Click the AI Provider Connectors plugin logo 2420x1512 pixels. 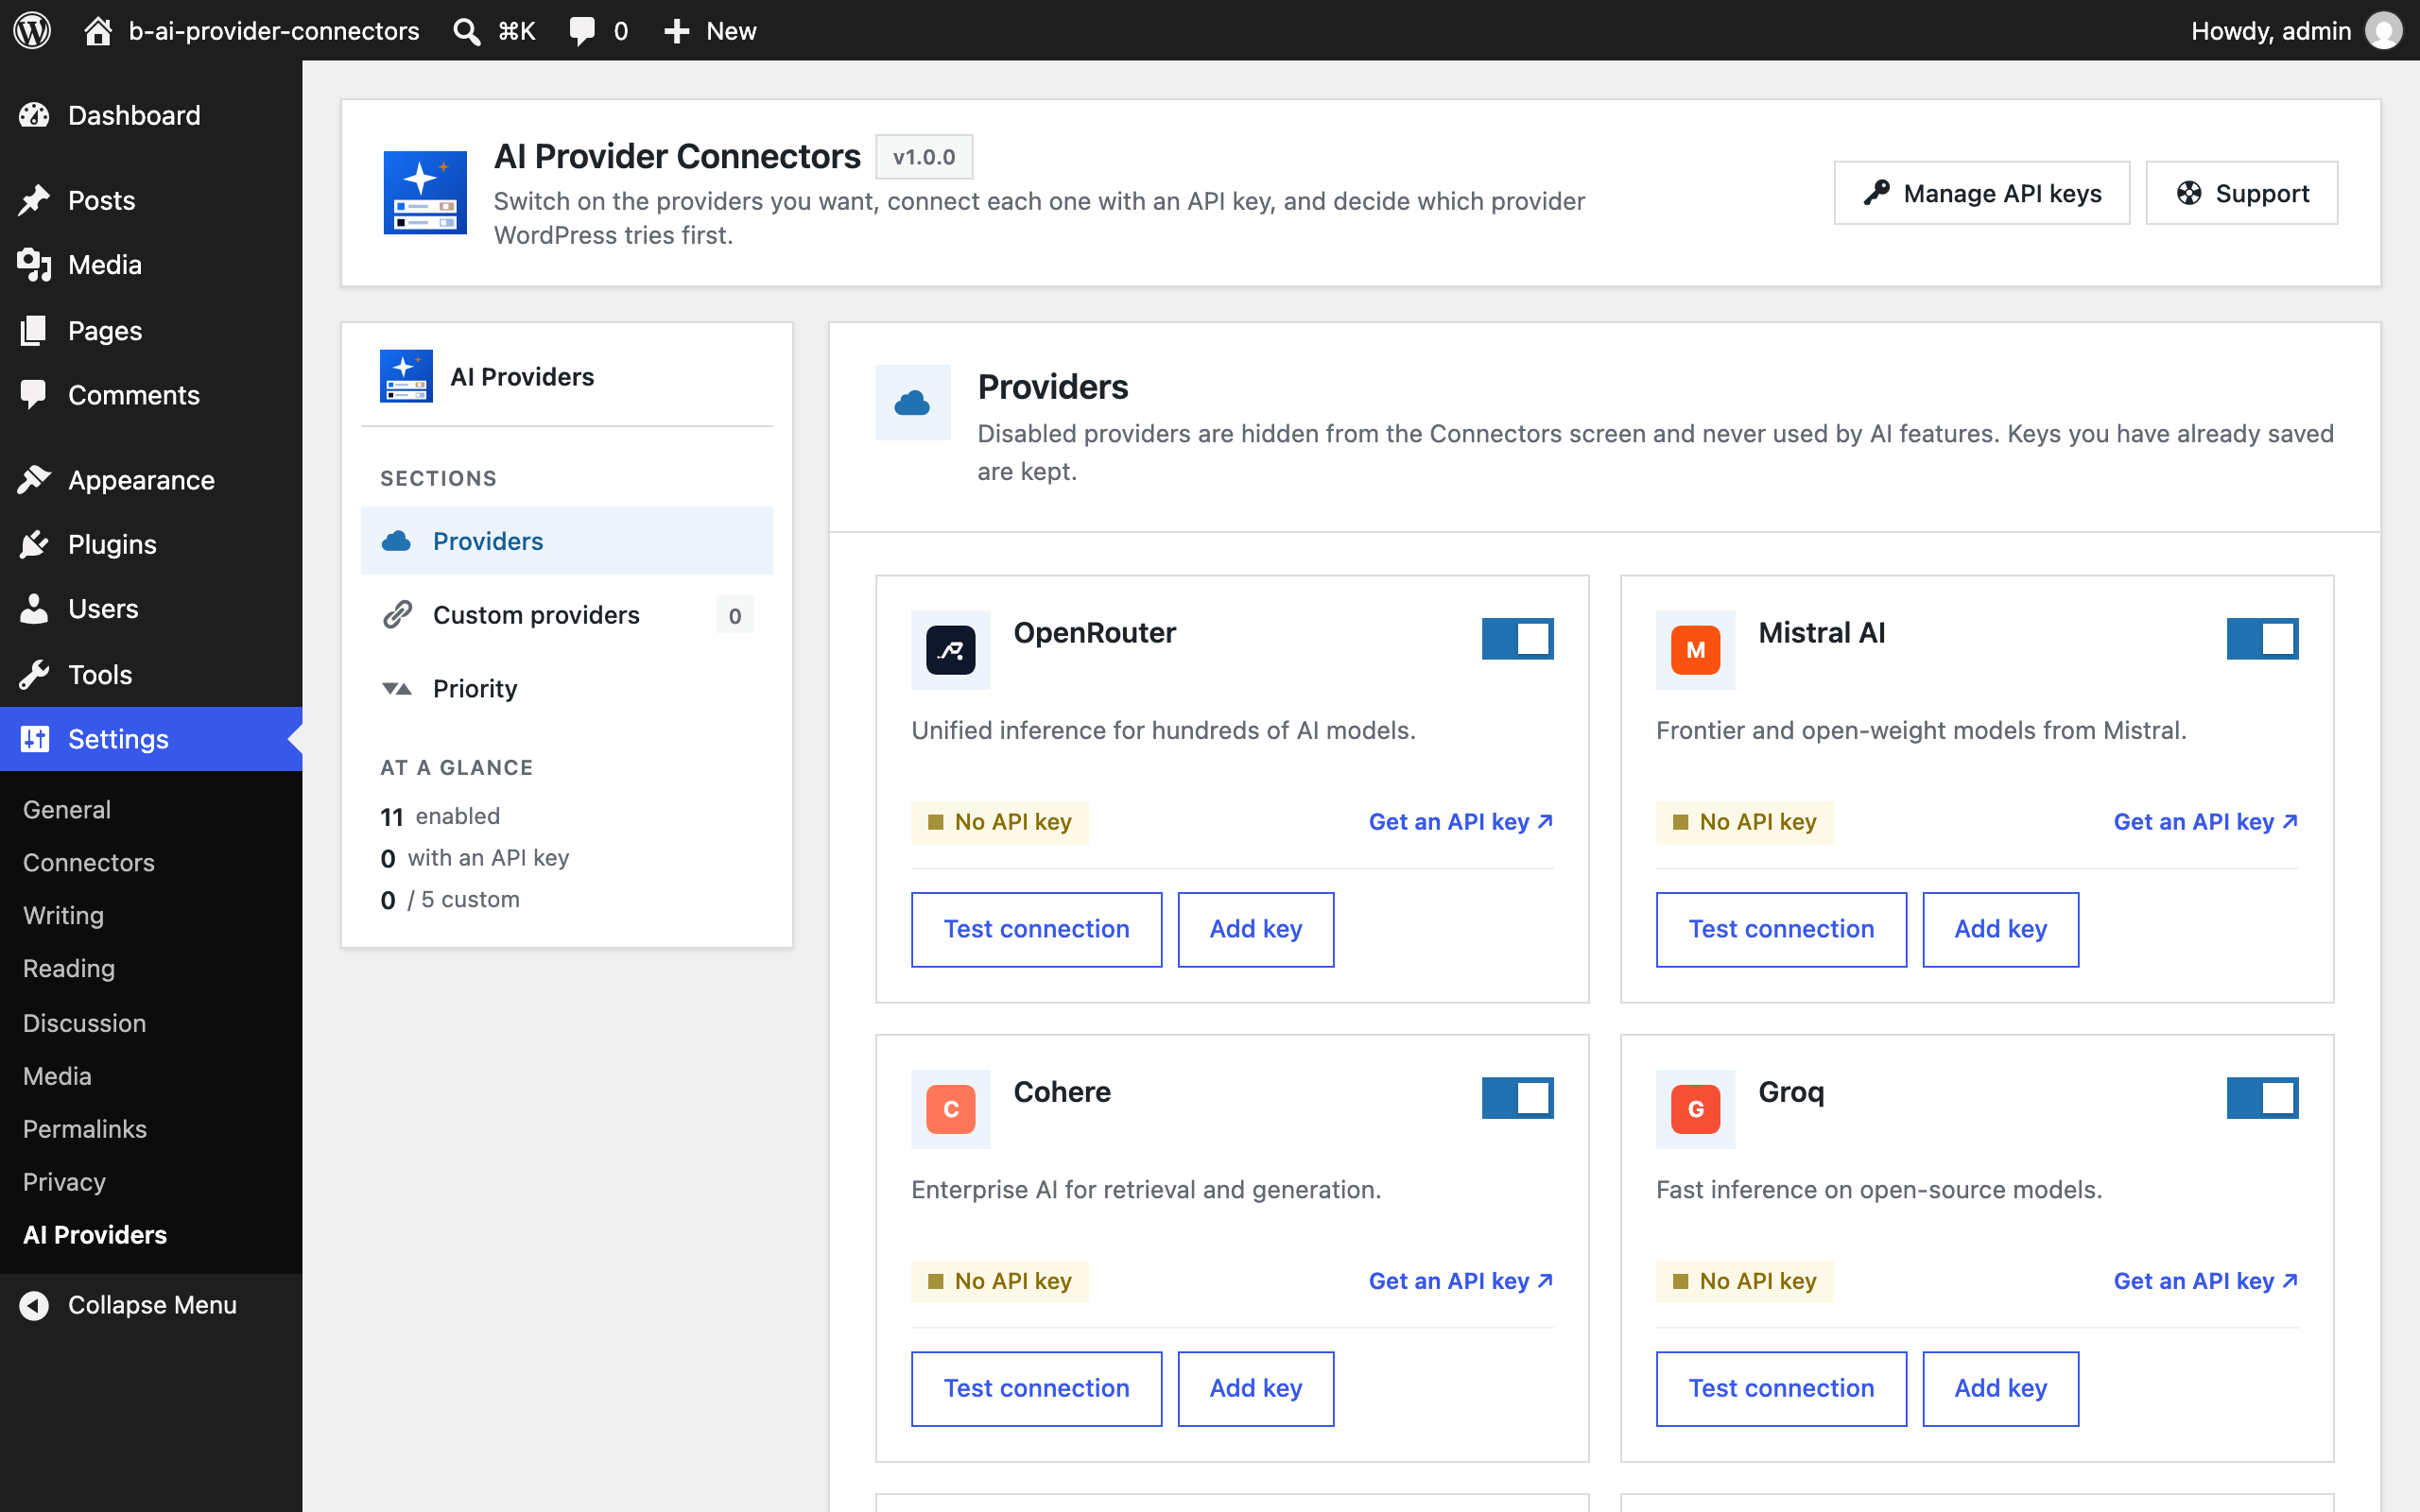[425, 192]
